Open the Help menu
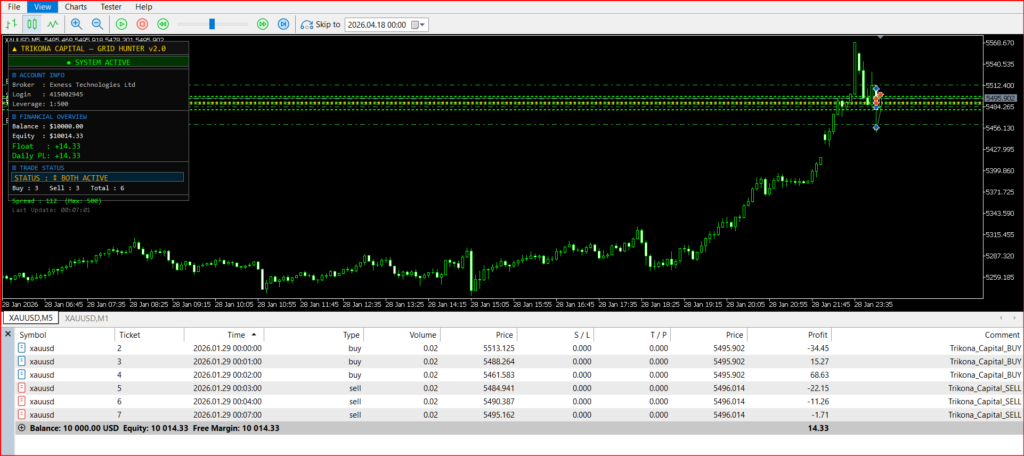 (144, 7)
